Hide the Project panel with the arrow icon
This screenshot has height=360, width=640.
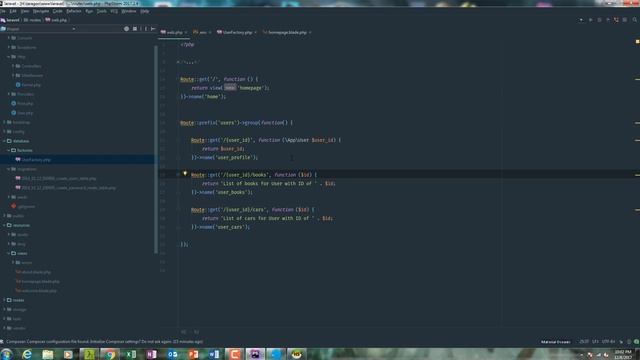click(153, 29)
